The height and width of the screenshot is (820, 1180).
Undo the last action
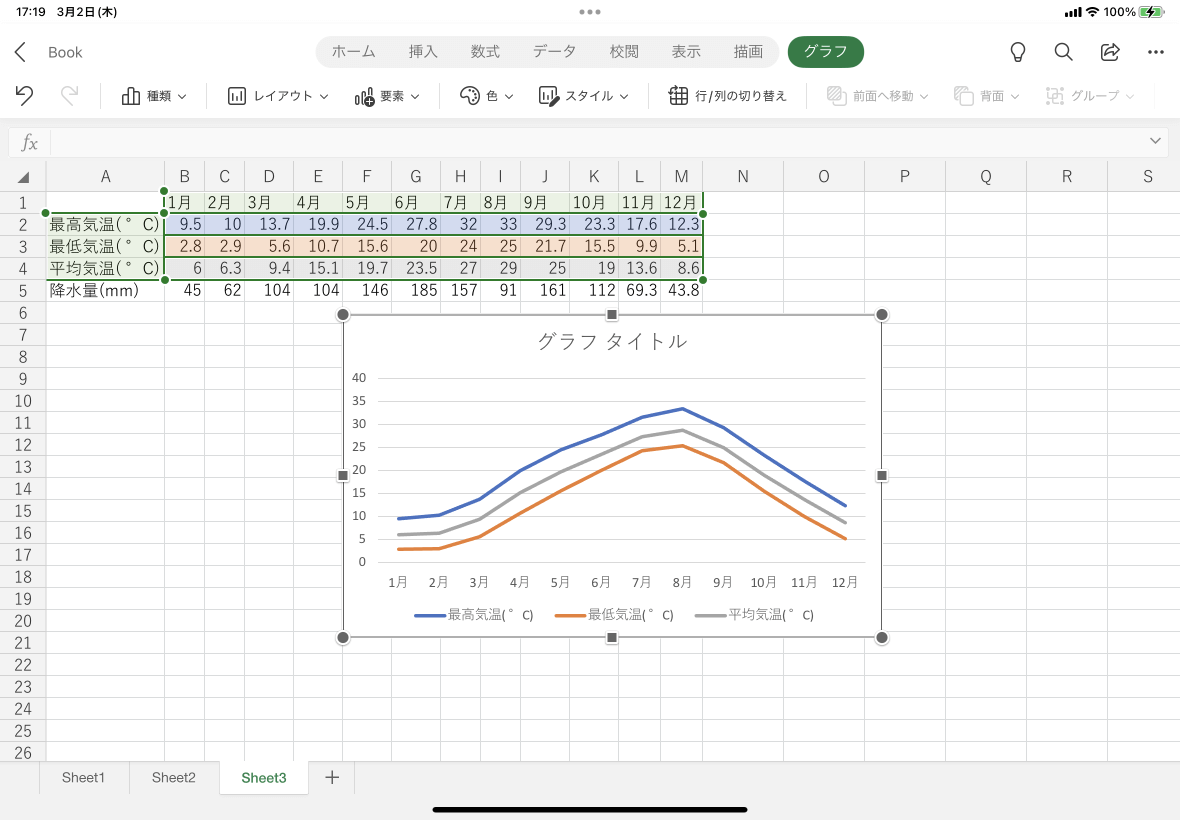point(24,96)
